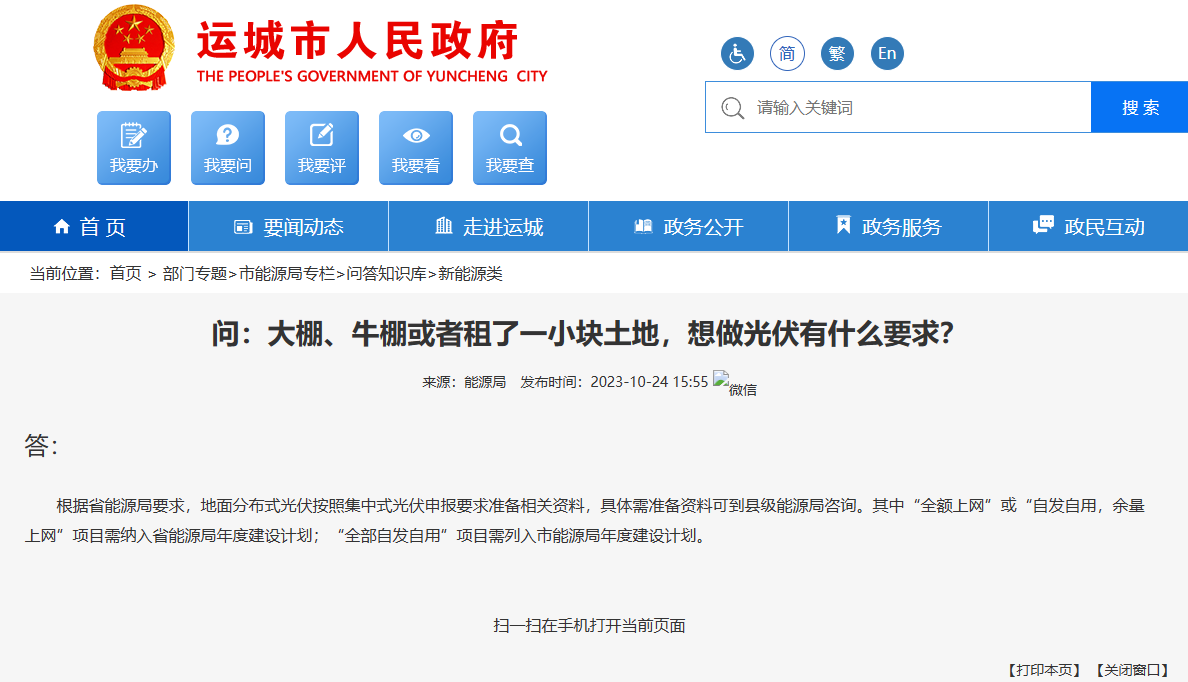Switch language to English En
This screenshot has width=1188, height=682.
(x=887, y=54)
